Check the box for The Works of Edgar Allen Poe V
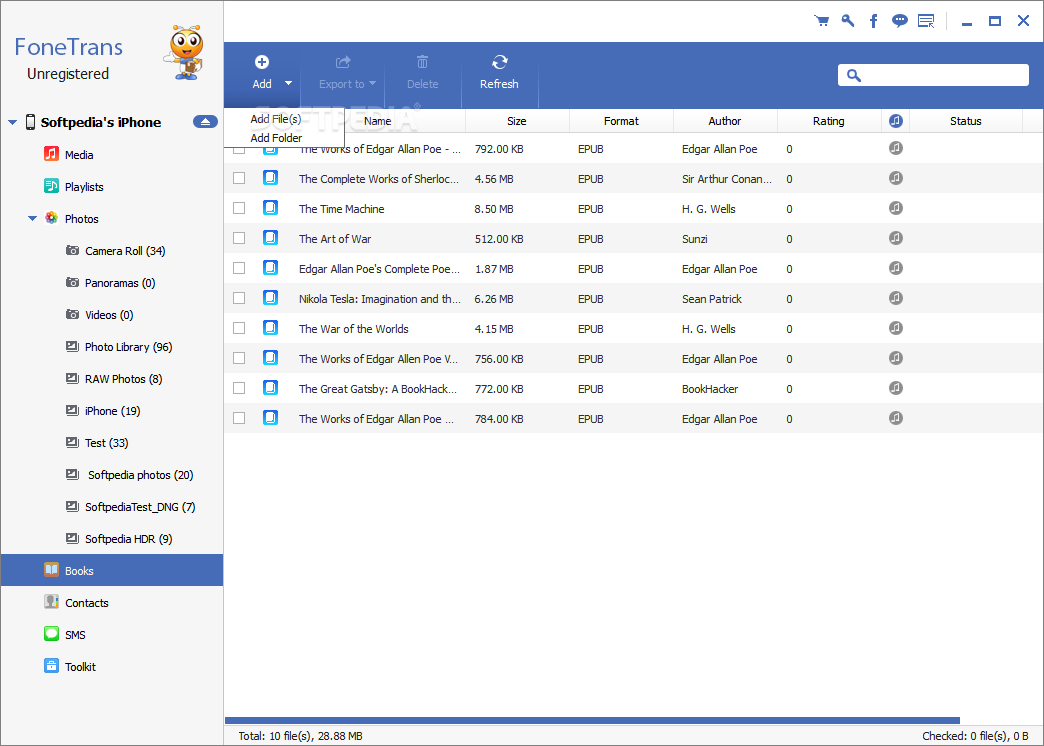 pos(239,358)
